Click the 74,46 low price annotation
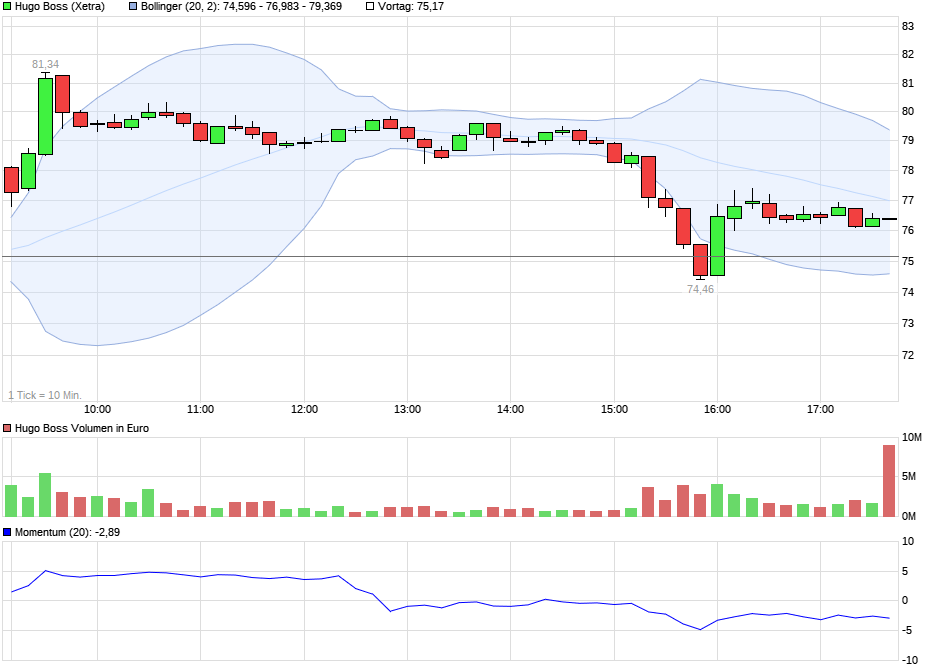Image resolution: width=940 pixels, height=670 pixels. pyautogui.click(x=700, y=288)
